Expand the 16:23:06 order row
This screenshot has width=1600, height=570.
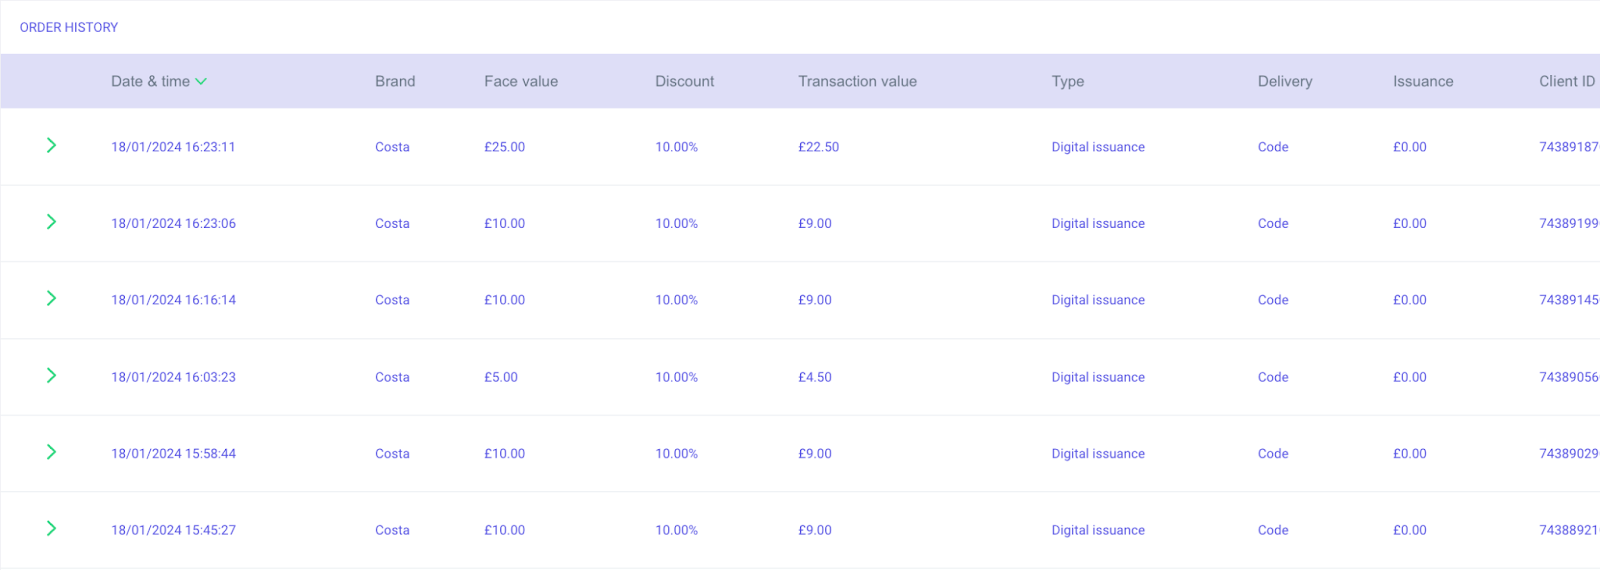pos(51,222)
